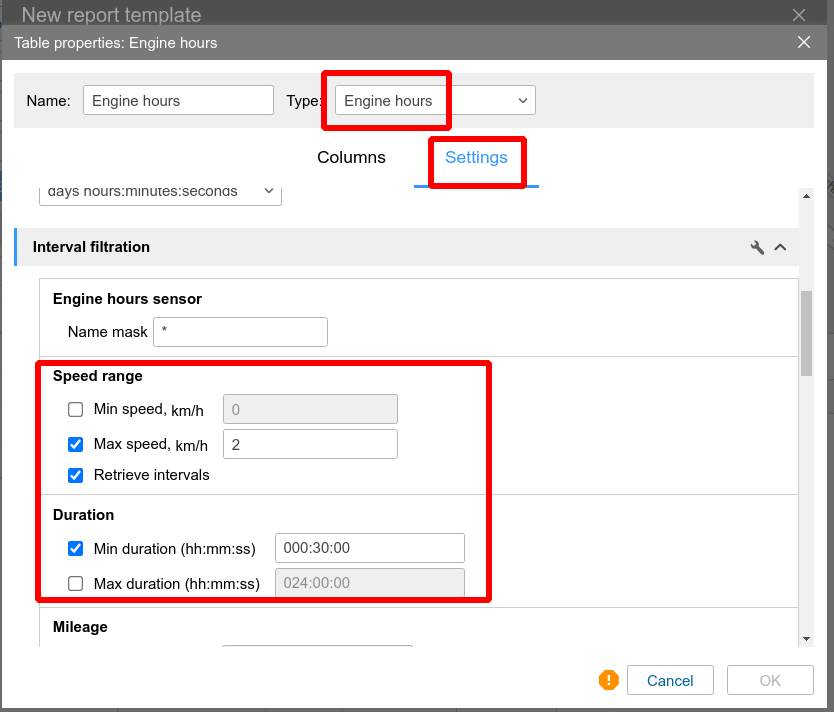Collapse the Interval filtration section
834x712 pixels.
(x=780, y=247)
